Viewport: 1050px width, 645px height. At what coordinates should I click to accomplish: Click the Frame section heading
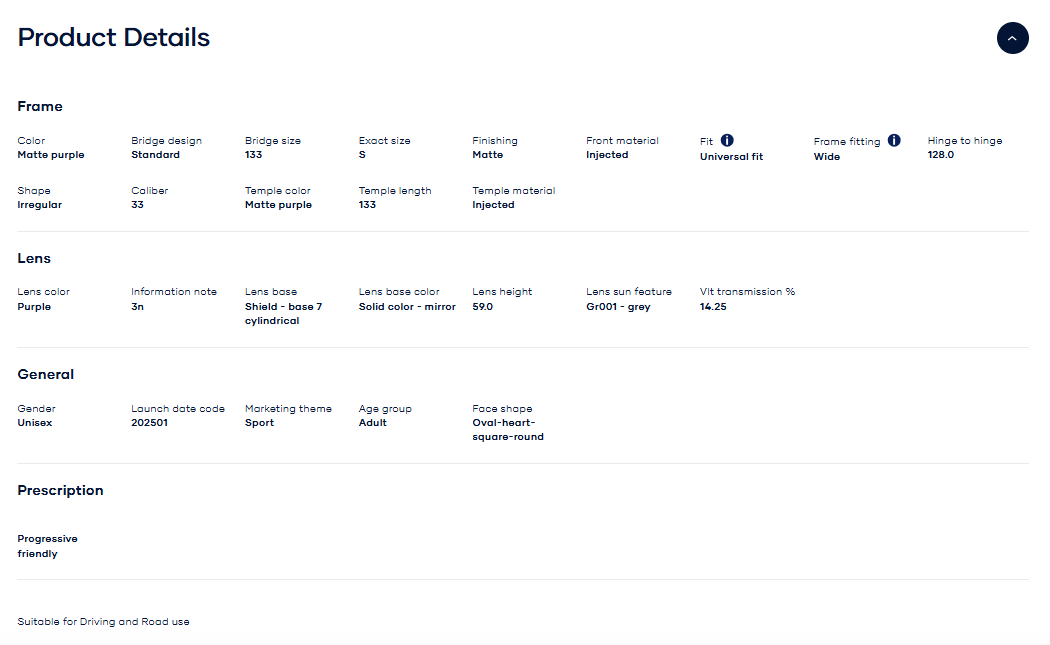(x=40, y=107)
